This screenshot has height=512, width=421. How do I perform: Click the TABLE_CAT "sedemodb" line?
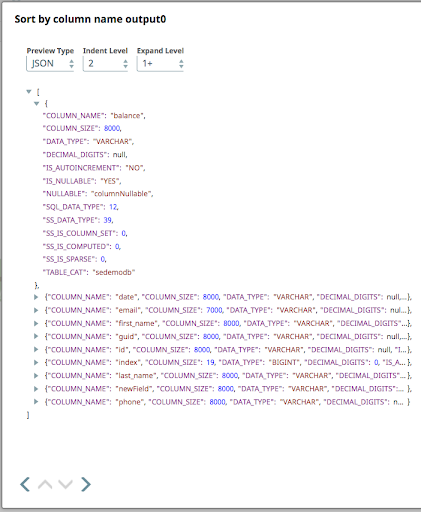coord(89,272)
